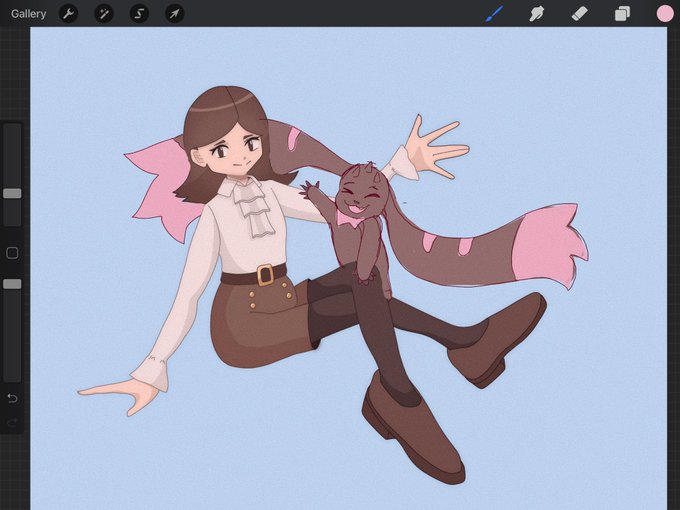Redo the last undone action
This screenshot has width=680, height=510.
[x=12, y=422]
